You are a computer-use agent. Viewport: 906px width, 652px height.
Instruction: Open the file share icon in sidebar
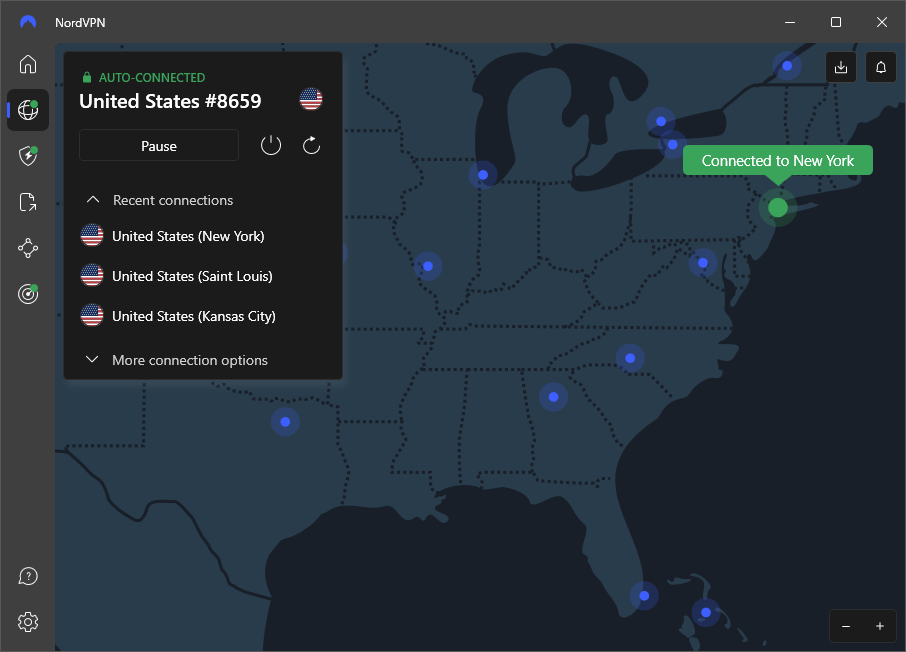[28, 202]
